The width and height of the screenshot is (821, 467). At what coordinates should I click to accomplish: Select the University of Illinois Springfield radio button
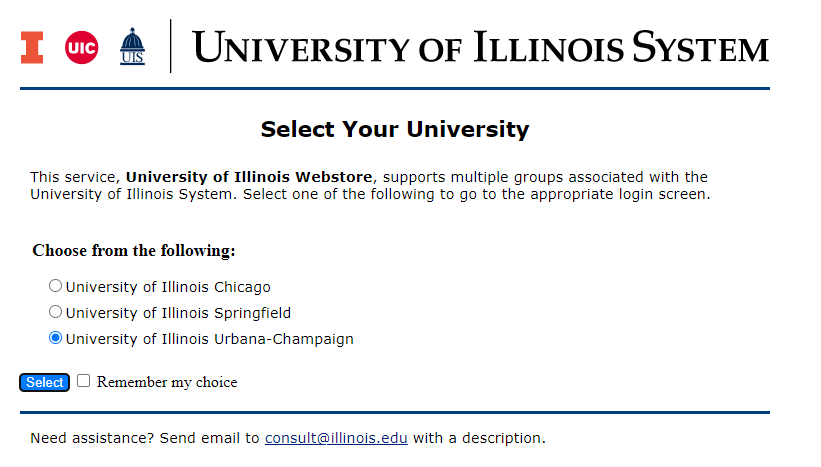(x=56, y=312)
